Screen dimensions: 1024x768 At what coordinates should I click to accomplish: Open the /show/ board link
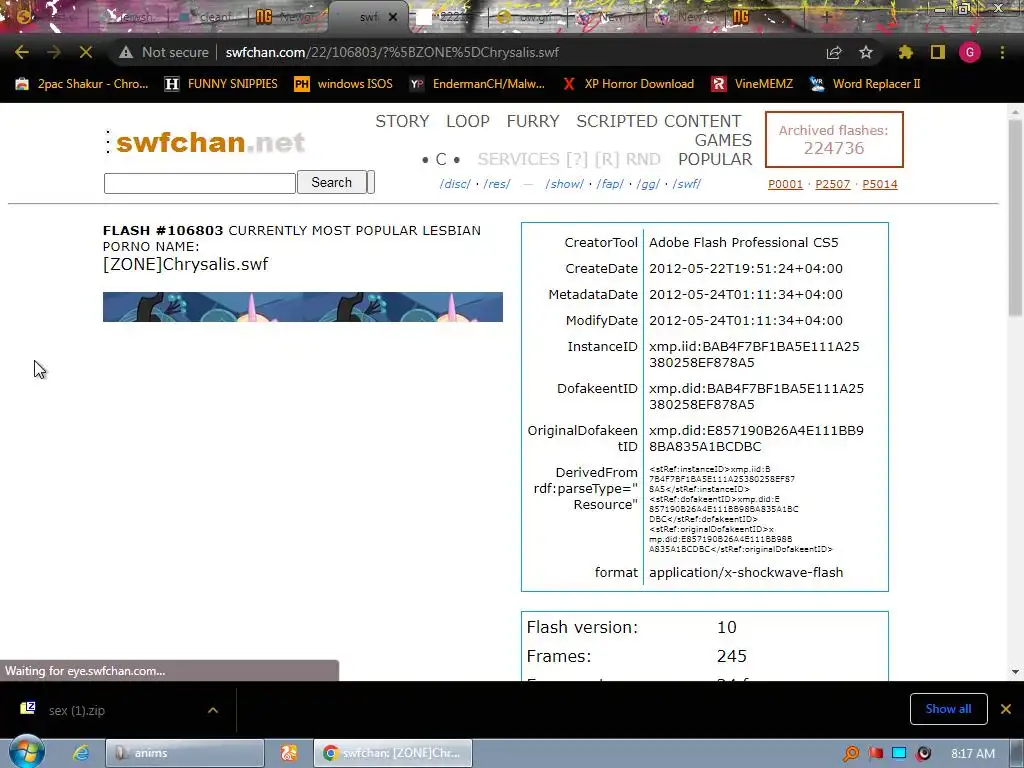coord(564,184)
